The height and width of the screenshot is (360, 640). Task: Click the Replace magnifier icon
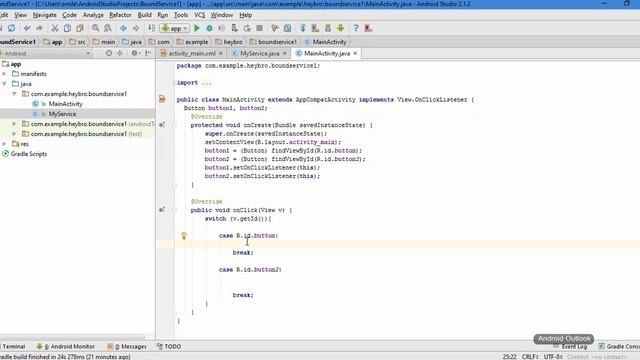pyautogui.click(x=108, y=28)
